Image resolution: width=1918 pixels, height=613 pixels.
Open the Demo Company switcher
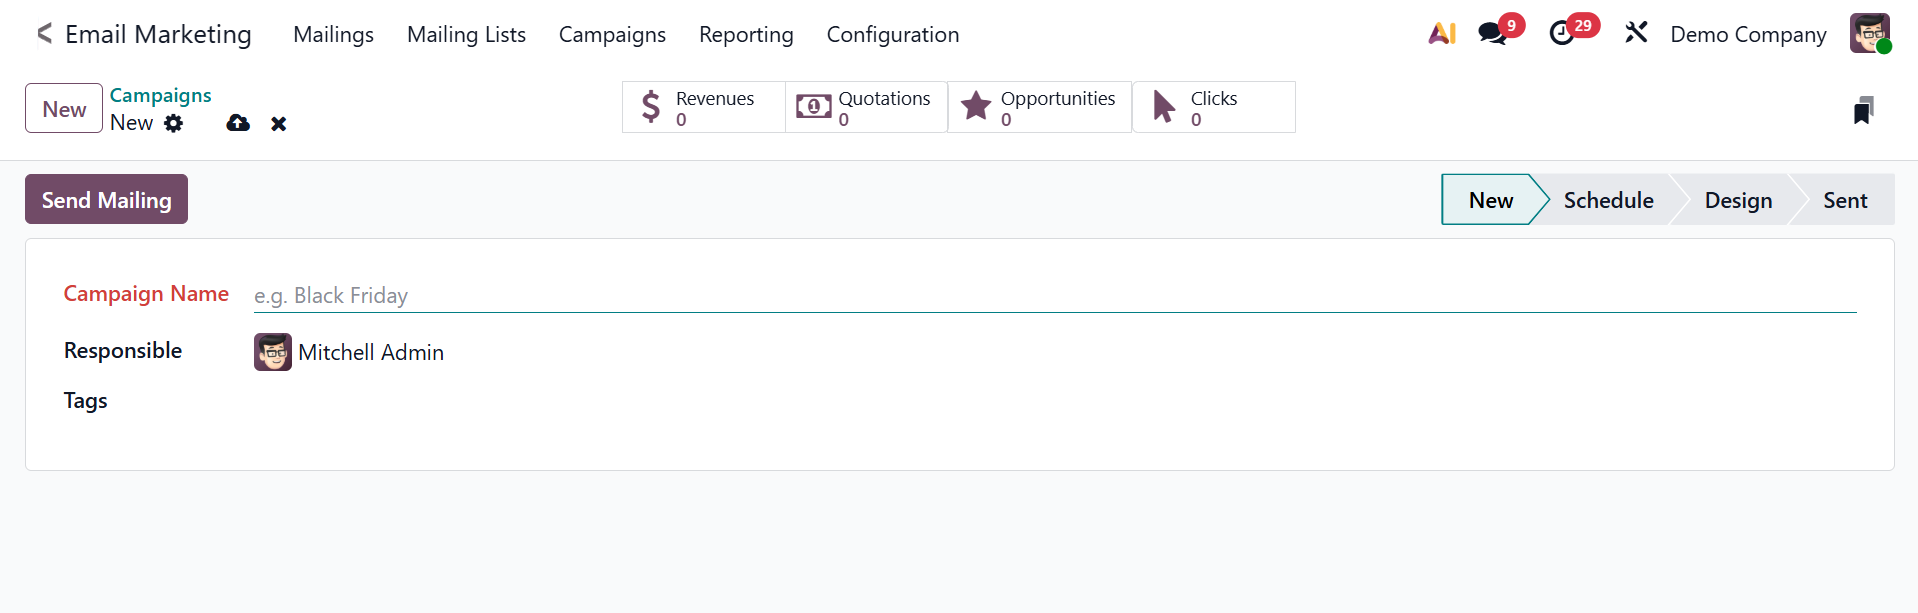[x=1748, y=35]
